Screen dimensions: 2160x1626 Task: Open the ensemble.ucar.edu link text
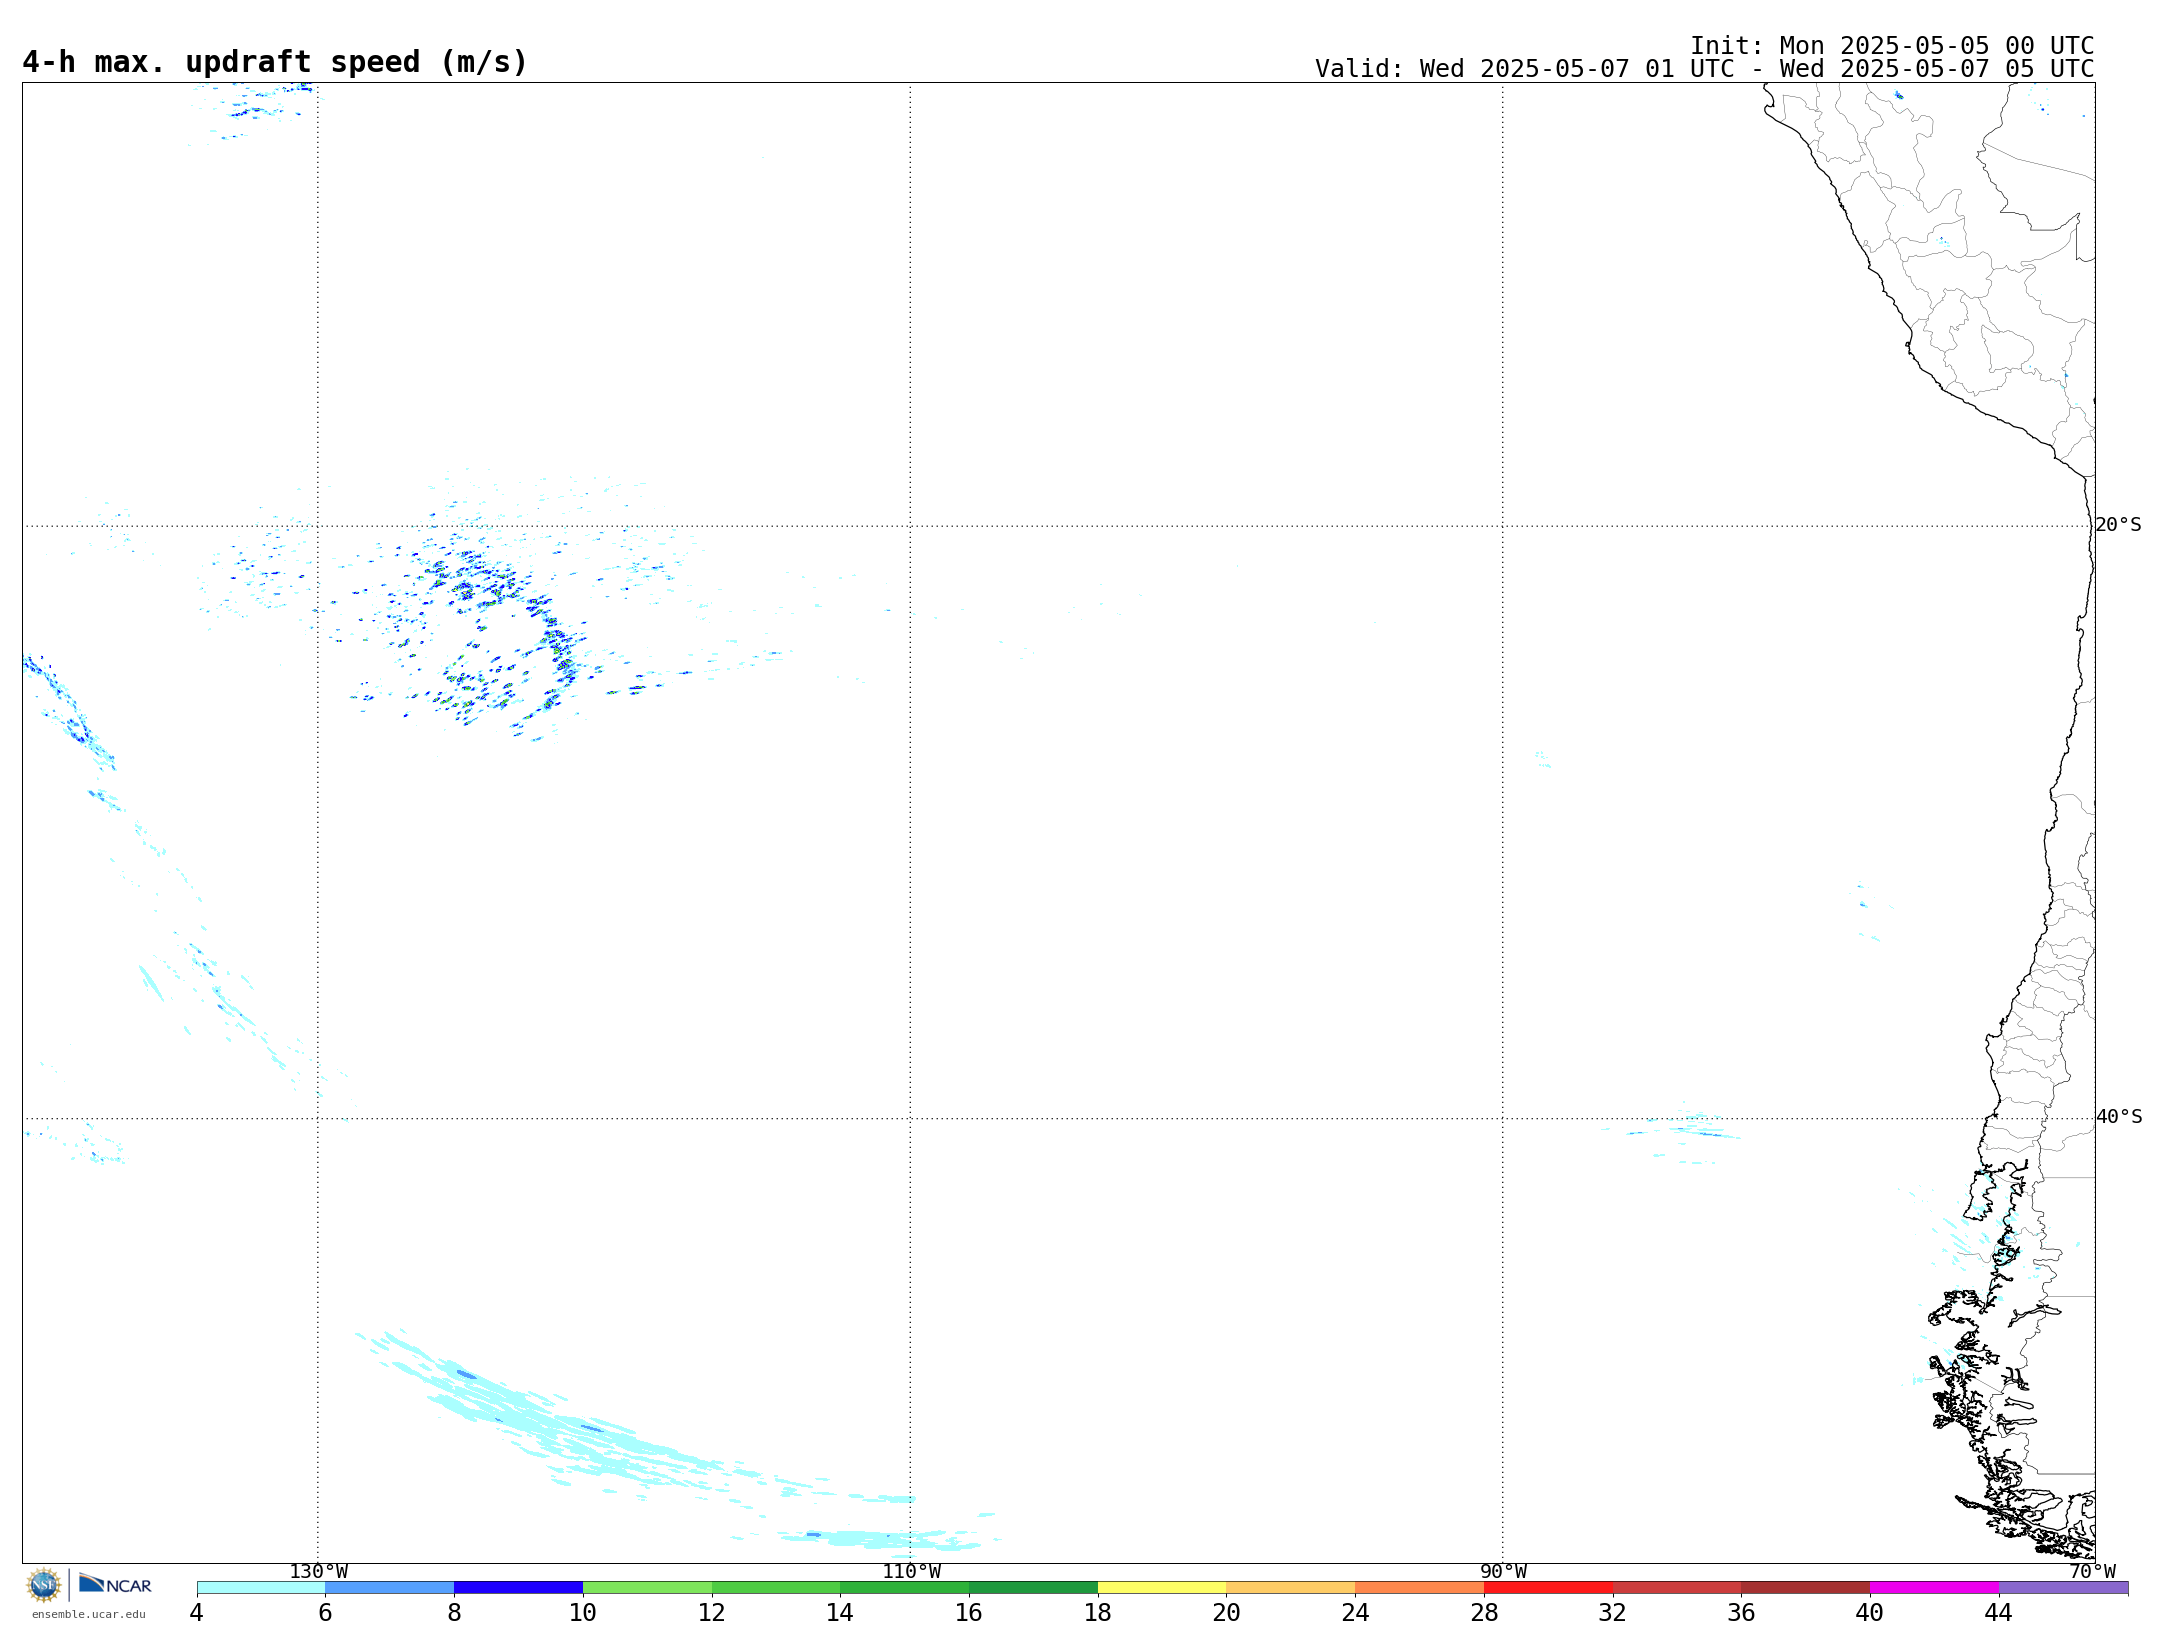89,1614
